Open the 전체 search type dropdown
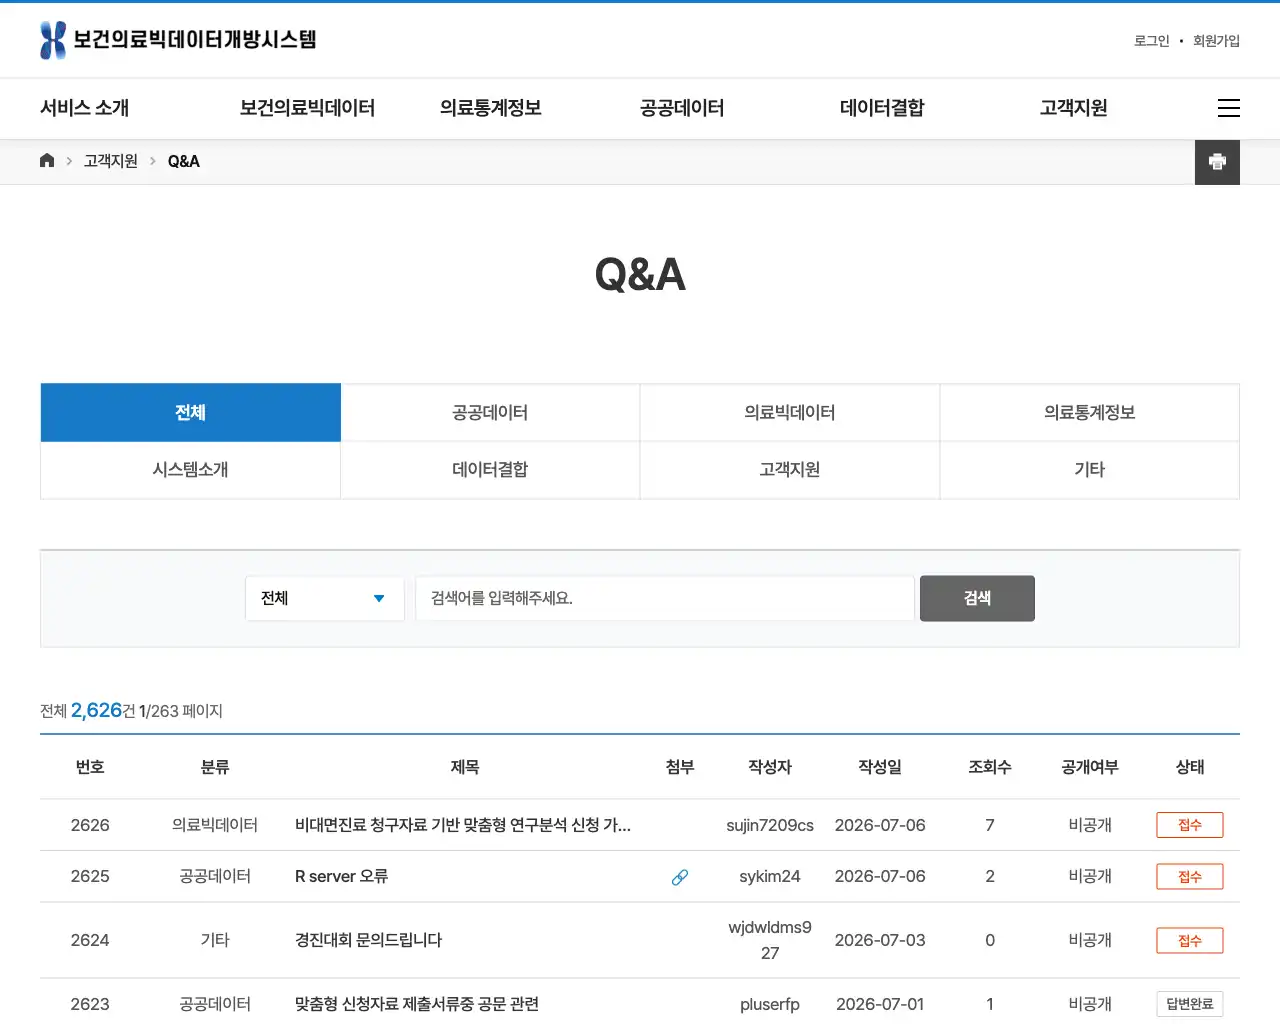 (x=325, y=598)
